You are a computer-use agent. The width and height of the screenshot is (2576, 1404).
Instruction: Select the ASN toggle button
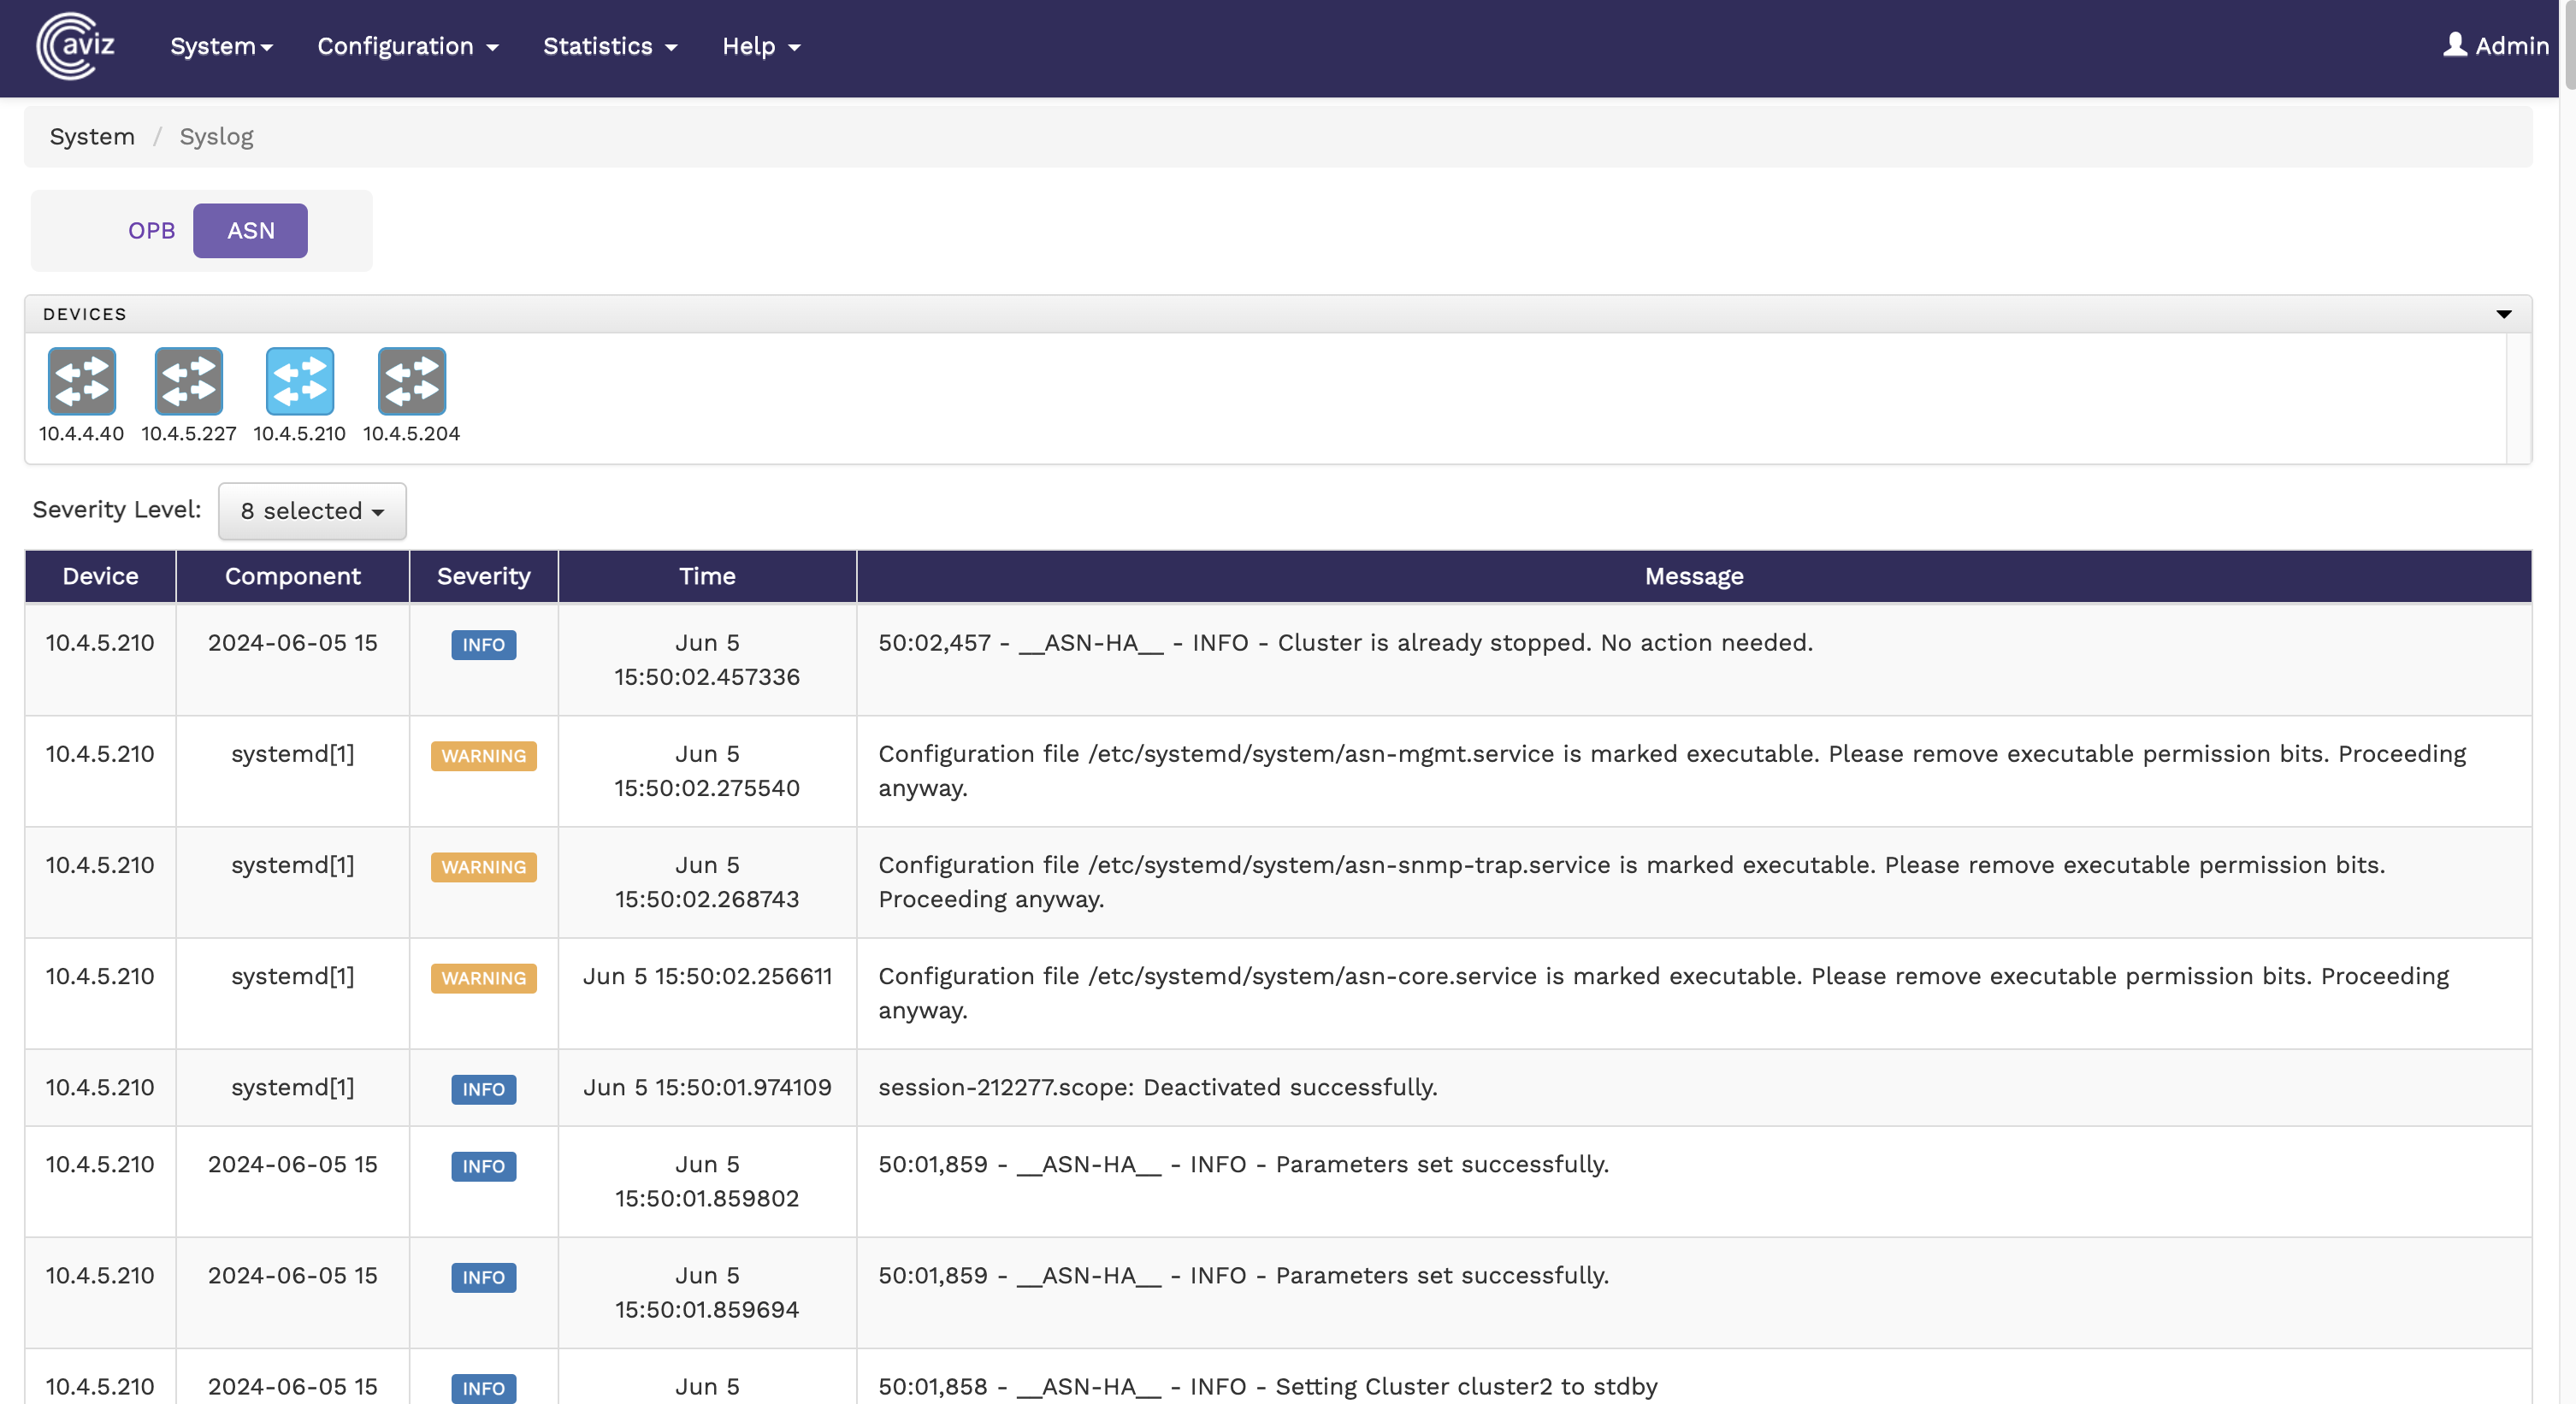250,231
